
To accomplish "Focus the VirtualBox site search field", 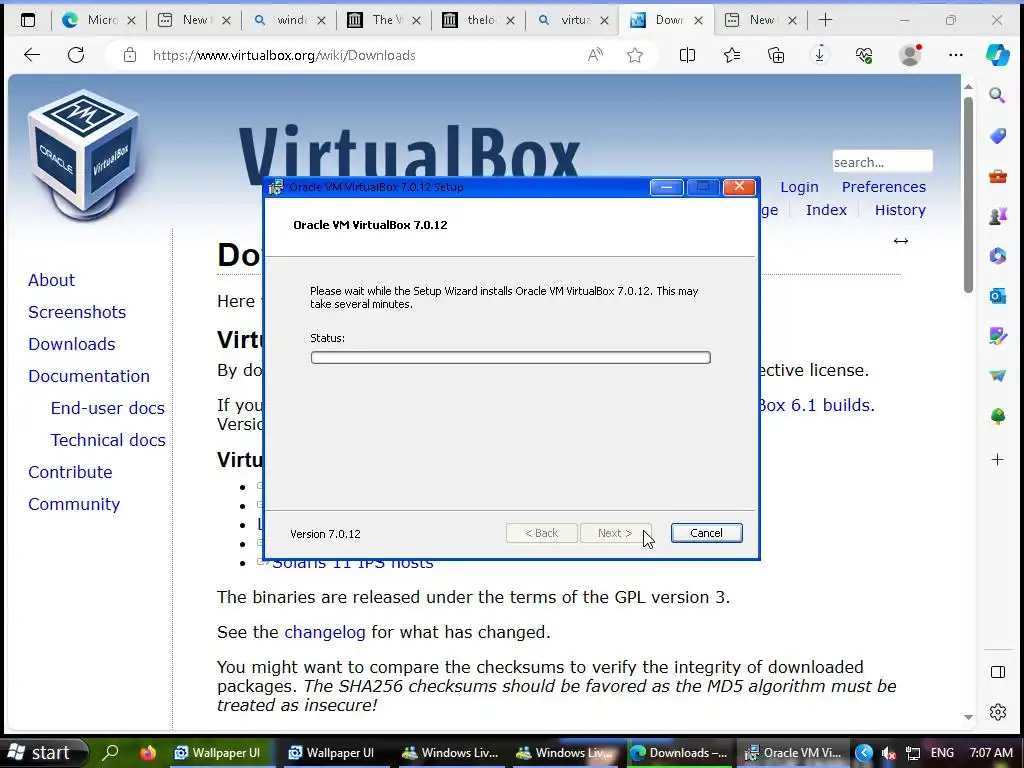I will [882, 161].
